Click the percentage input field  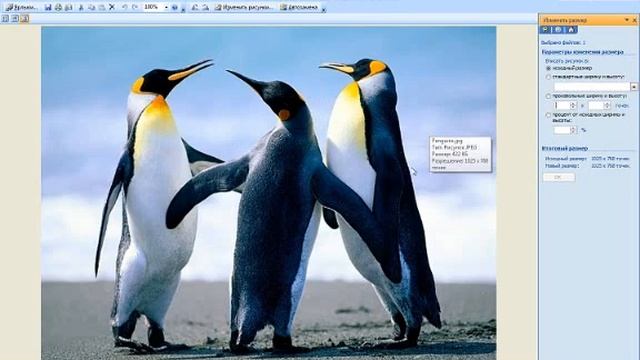click(x=562, y=130)
